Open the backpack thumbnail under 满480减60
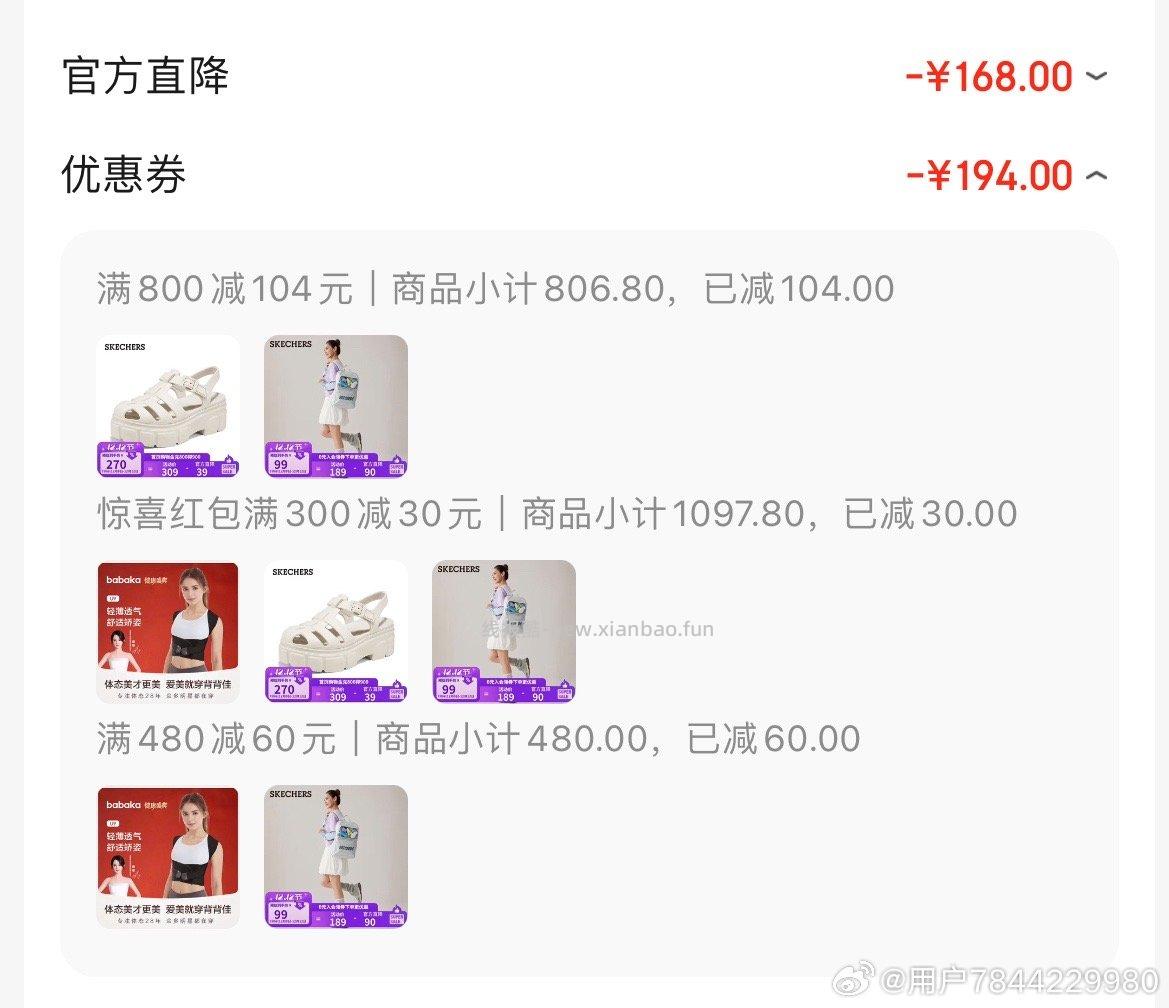Image resolution: width=1169 pixels, height=1008 pixels. [336, 857]
